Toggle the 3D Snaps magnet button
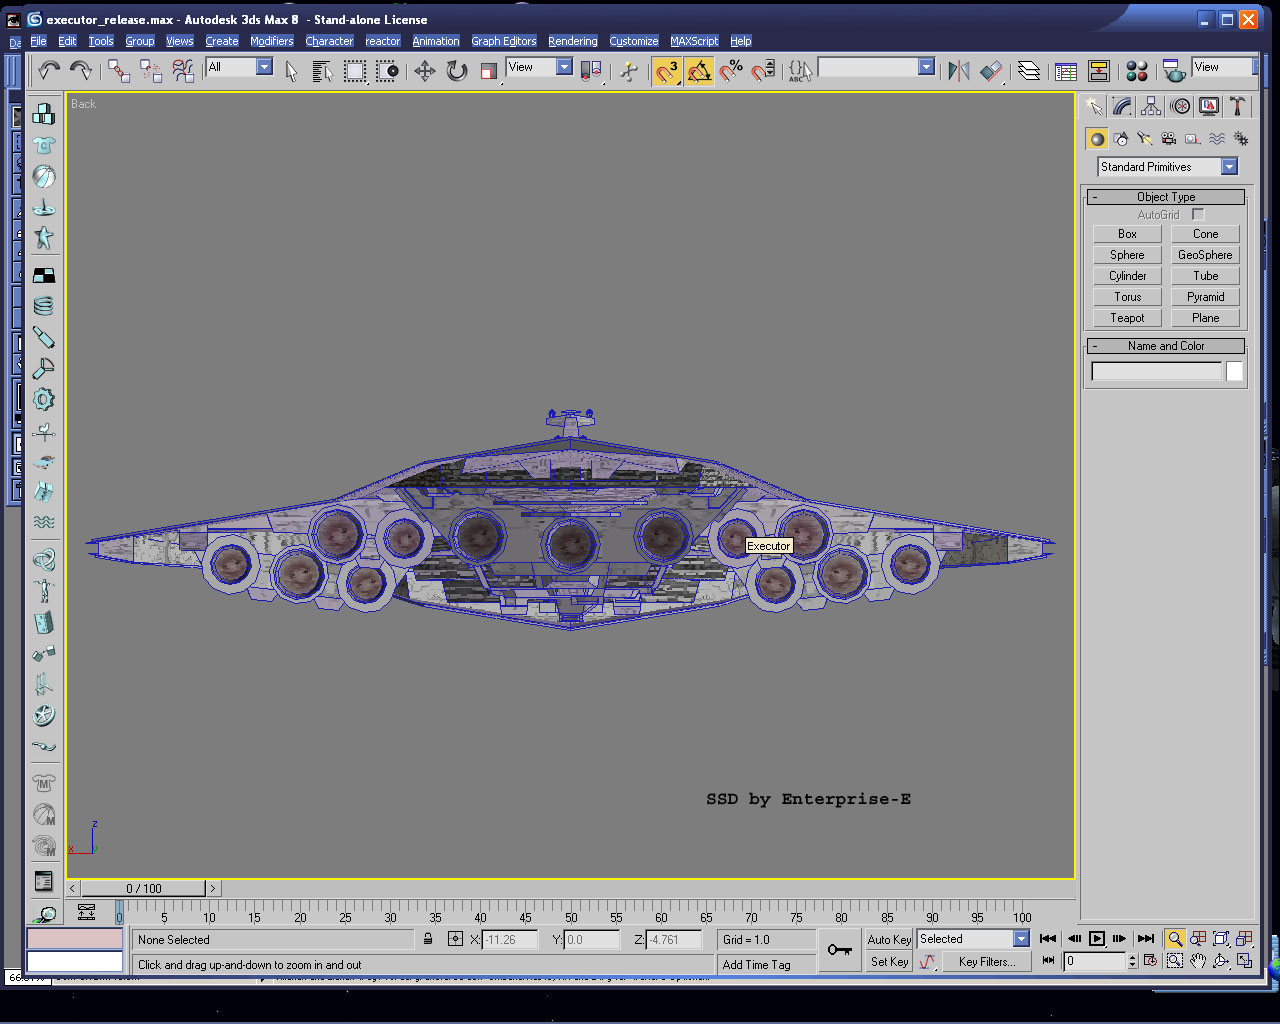Image resolution: width=1280 pixels, height=1024 pixels. (x=667, y=70)
